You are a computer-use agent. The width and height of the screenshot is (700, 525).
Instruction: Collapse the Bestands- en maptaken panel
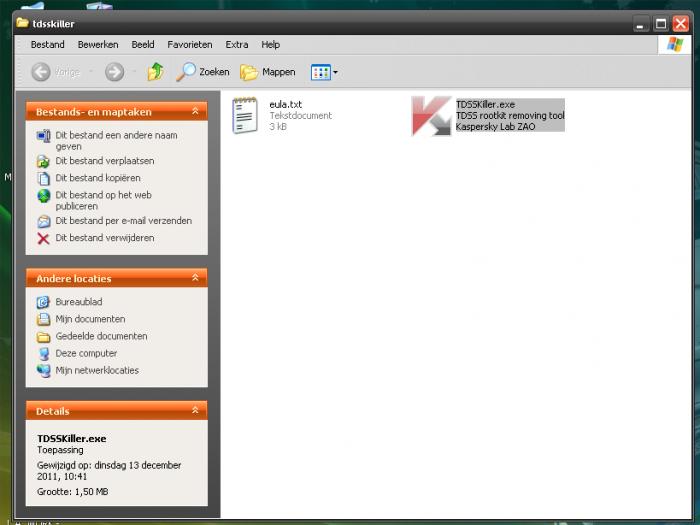(195, 111)
